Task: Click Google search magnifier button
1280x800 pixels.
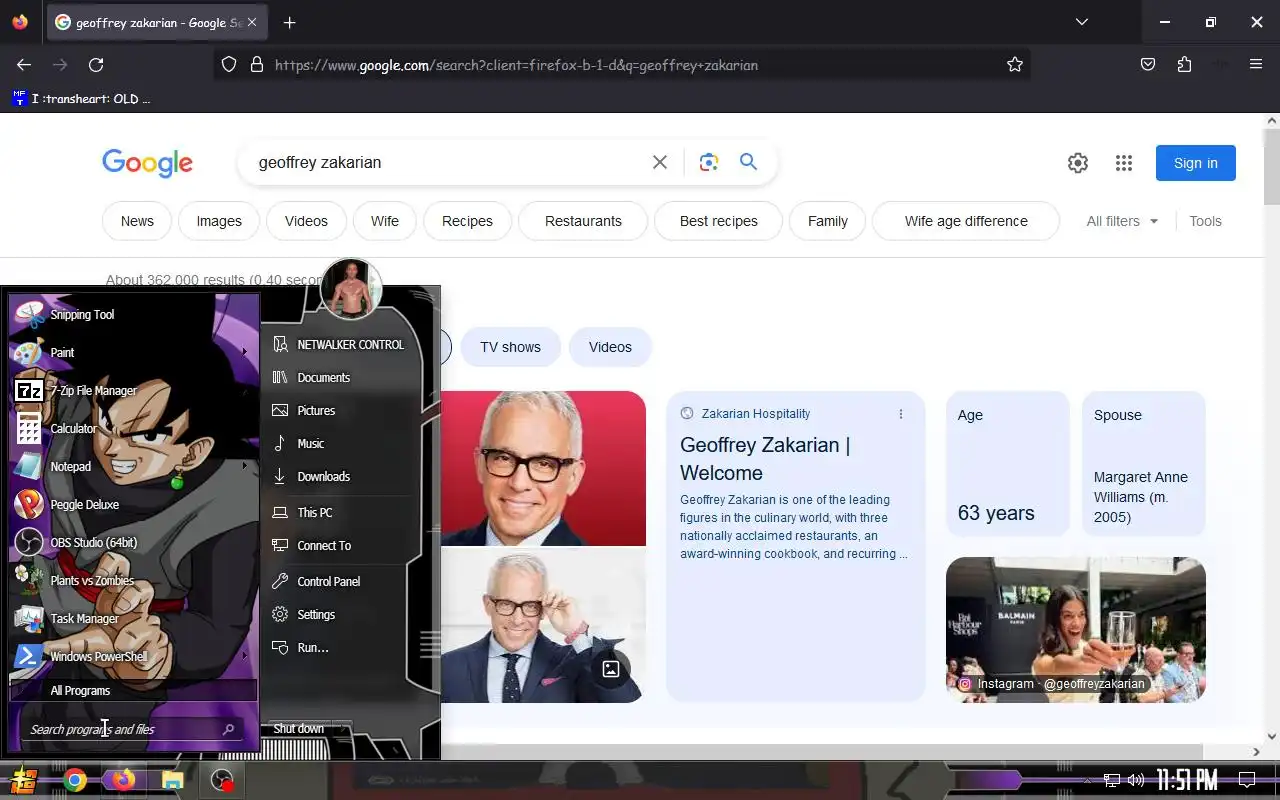Action: click(748, 162)
